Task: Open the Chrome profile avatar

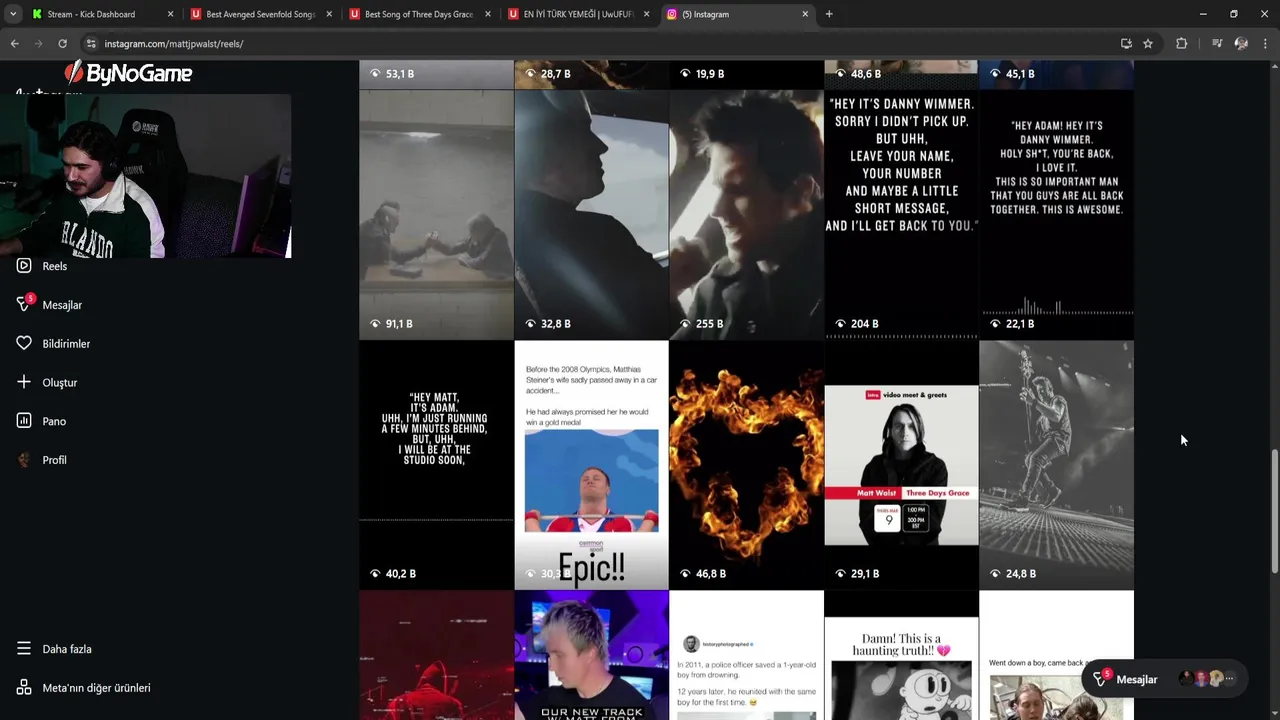Action: point(1241,44)
